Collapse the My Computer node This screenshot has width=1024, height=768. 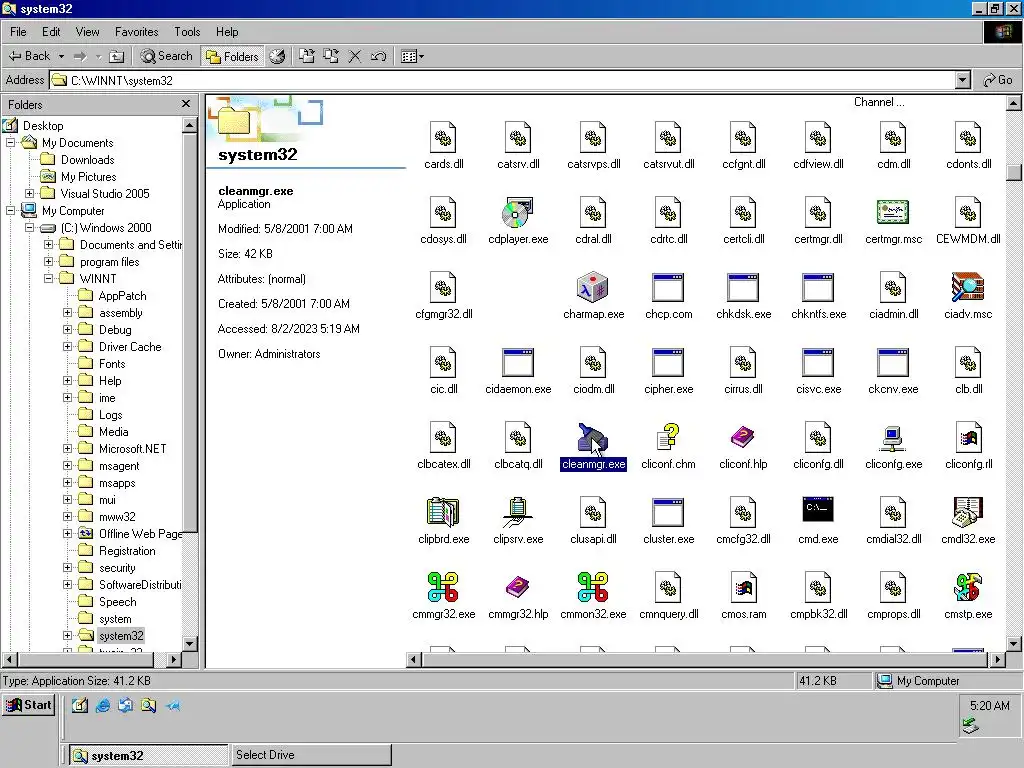point(10,210)
